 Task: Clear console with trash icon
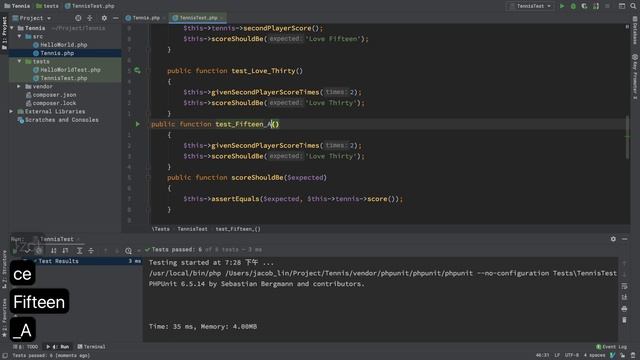pos(624,320)
